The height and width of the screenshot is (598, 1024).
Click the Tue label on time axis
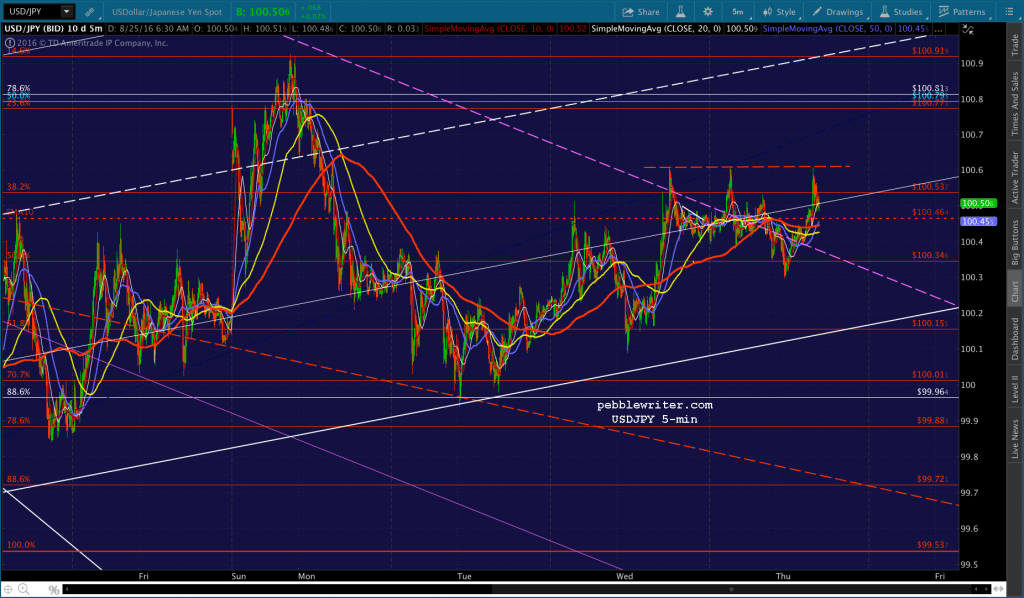(464, 576)
